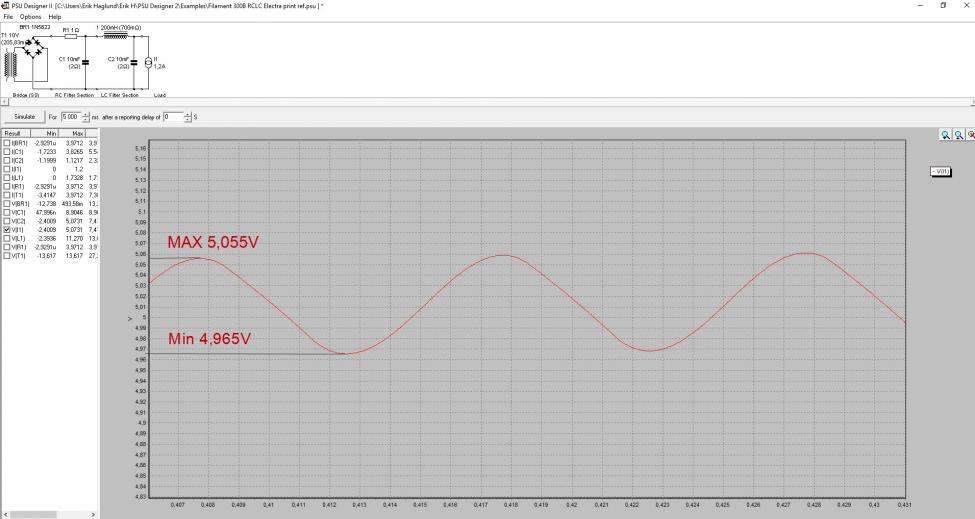
Task: Toggle the V(C1) result checkbox
Action: [x=7, y=213]
